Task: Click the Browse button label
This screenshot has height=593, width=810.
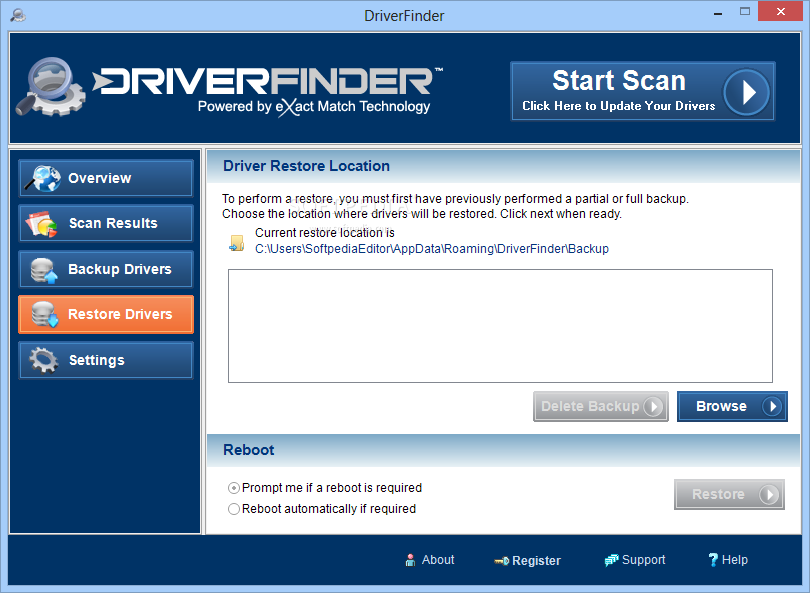Action: coord(721,407)
